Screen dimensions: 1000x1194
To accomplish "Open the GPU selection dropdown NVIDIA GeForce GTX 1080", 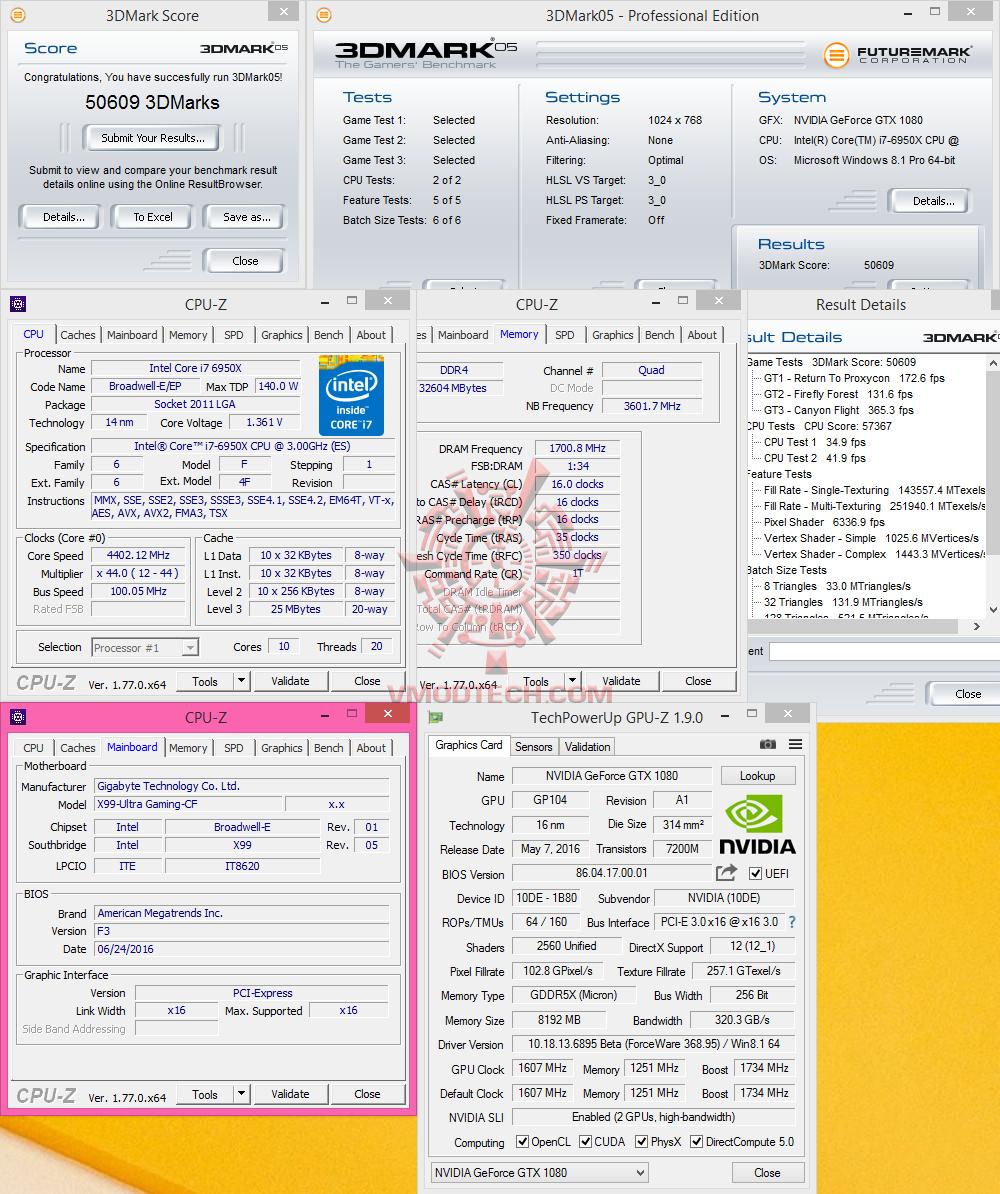I will [x=540, y=1173].
